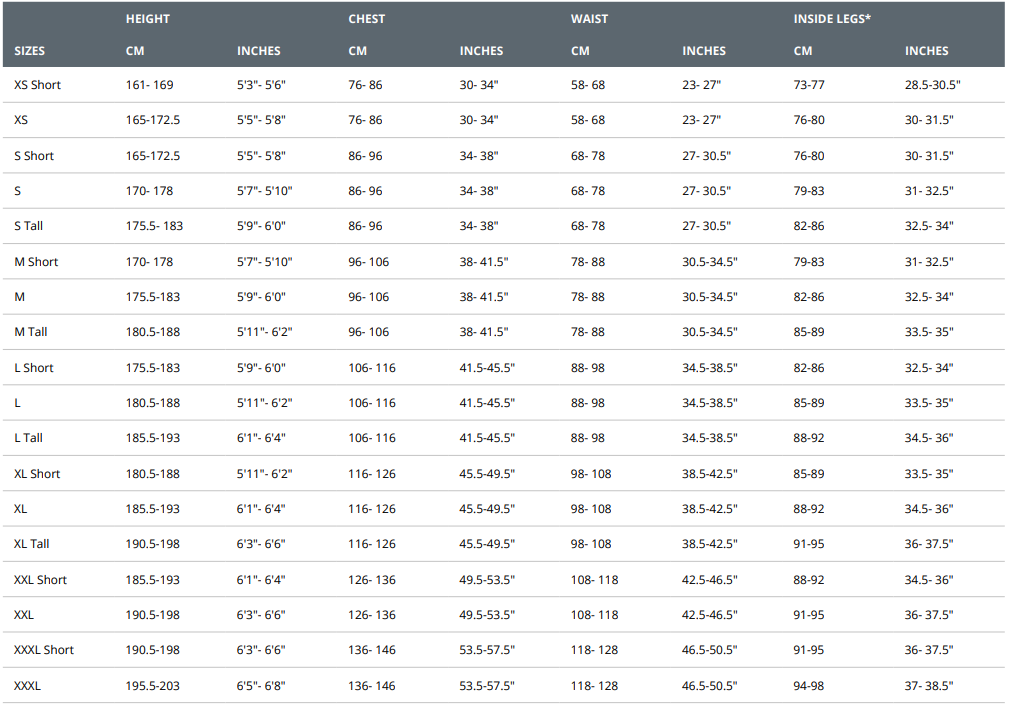Image resolution: width=1009 pixels, height=706 pixels.
Task: Click height value 195.5-203 in XXXL row
Action: click(153, 686)
